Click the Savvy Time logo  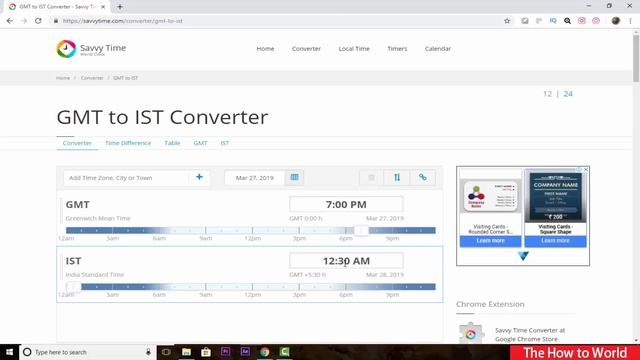[x=91, y=49]
